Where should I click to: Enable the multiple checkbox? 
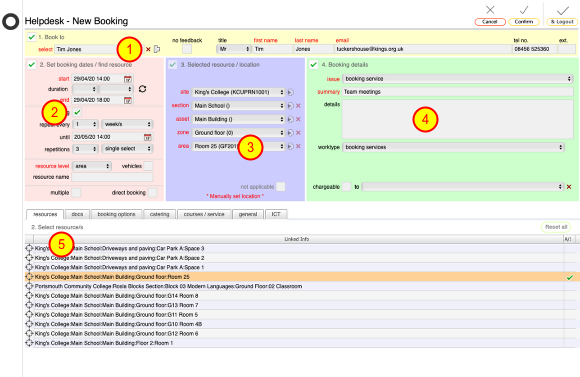click(76, 192)
